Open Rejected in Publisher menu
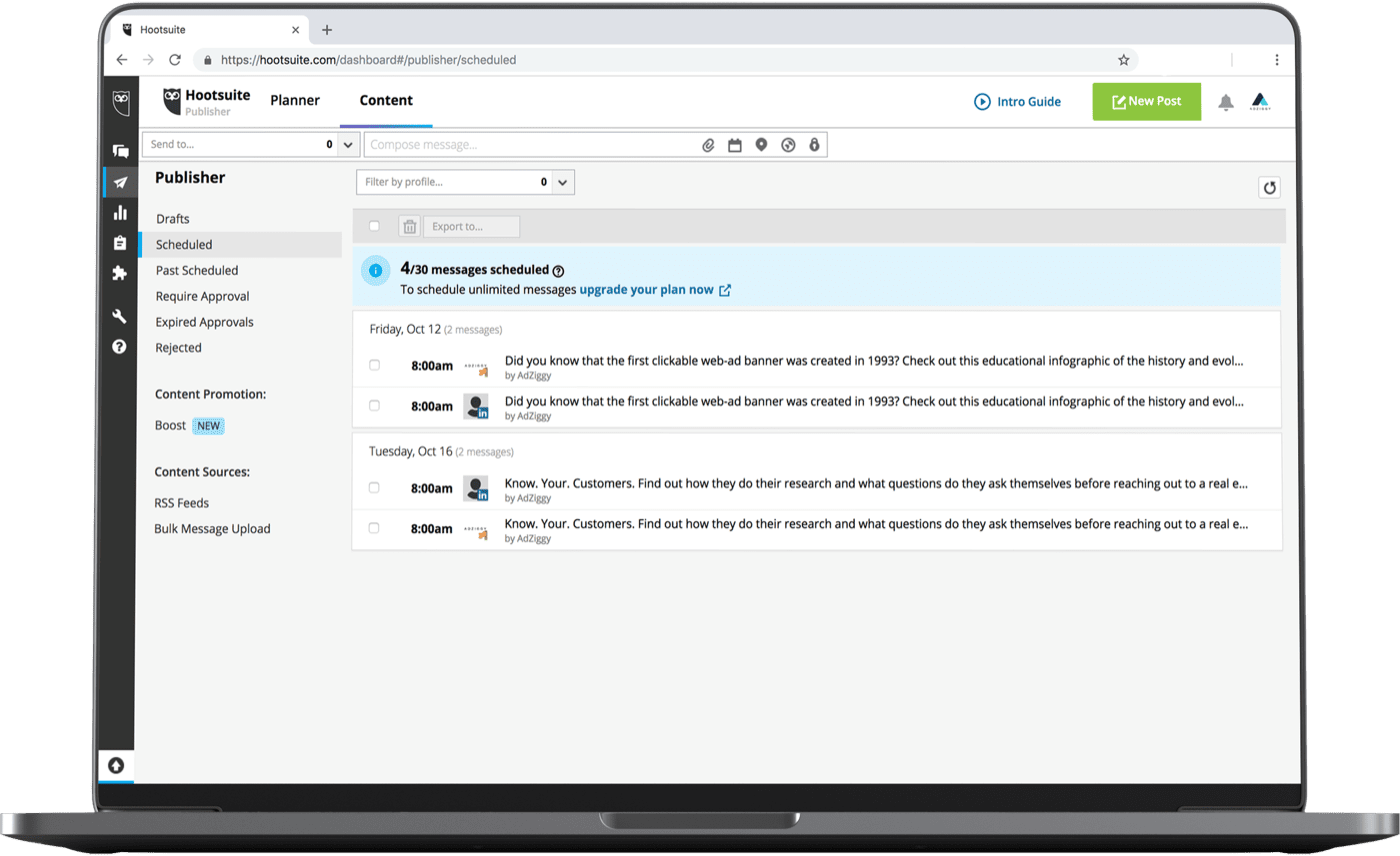This screenshot has width=1400, height=856. coord(178,349)
